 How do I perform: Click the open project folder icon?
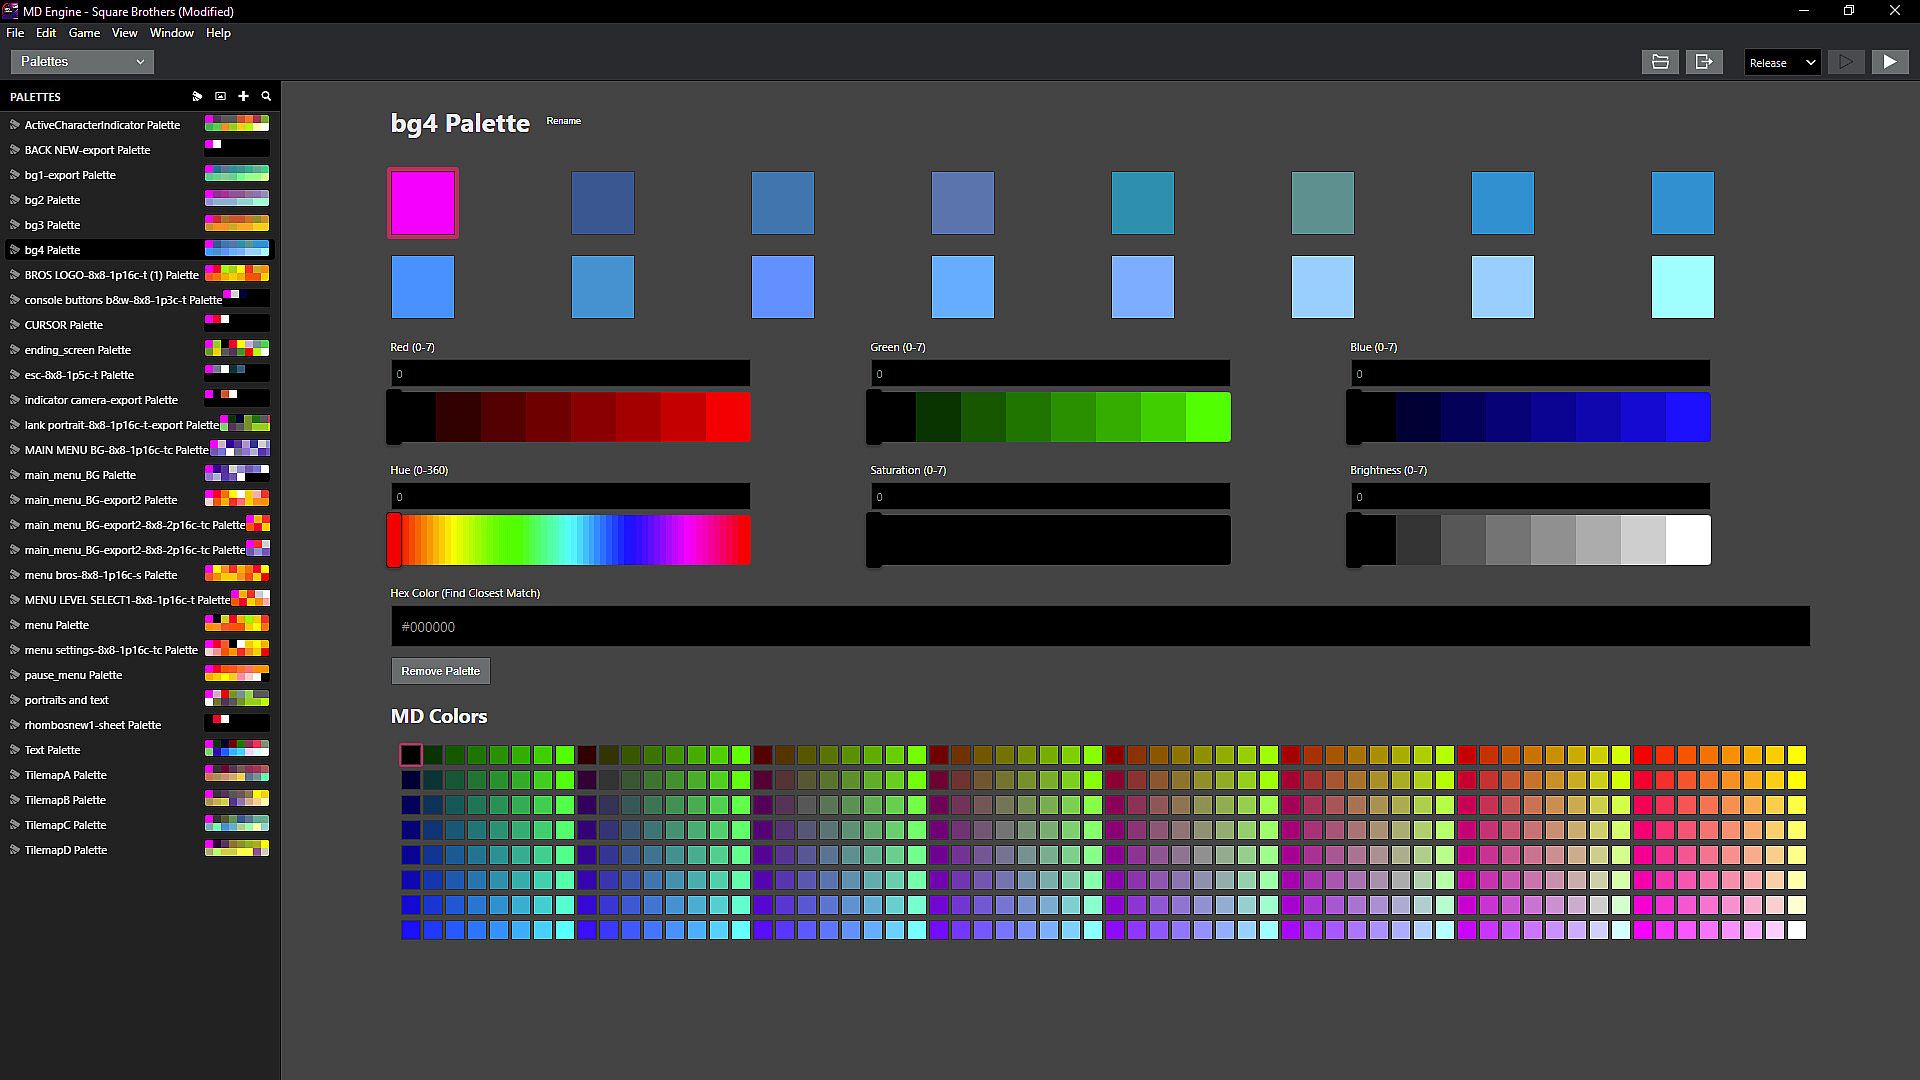point(1660,62)
